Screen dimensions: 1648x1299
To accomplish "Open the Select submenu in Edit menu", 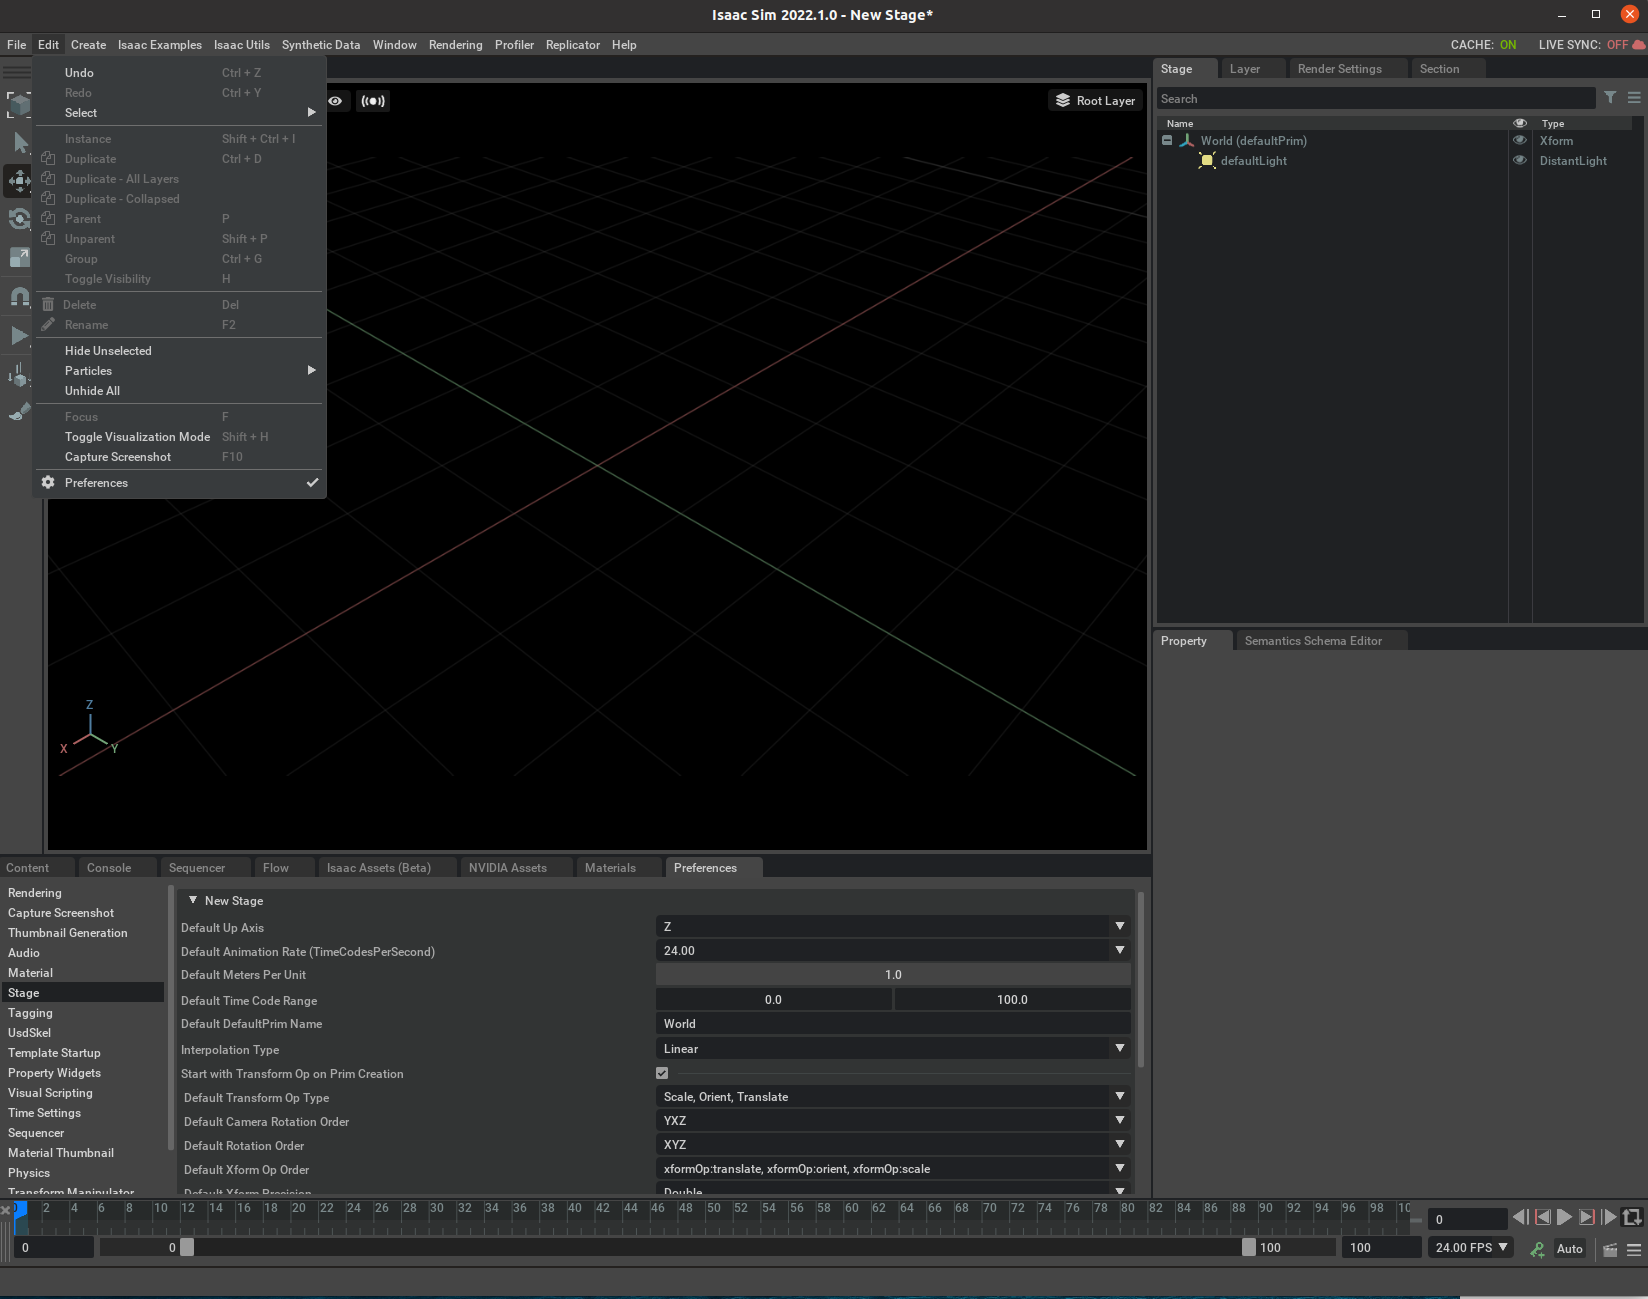I will tap(180, 113).
